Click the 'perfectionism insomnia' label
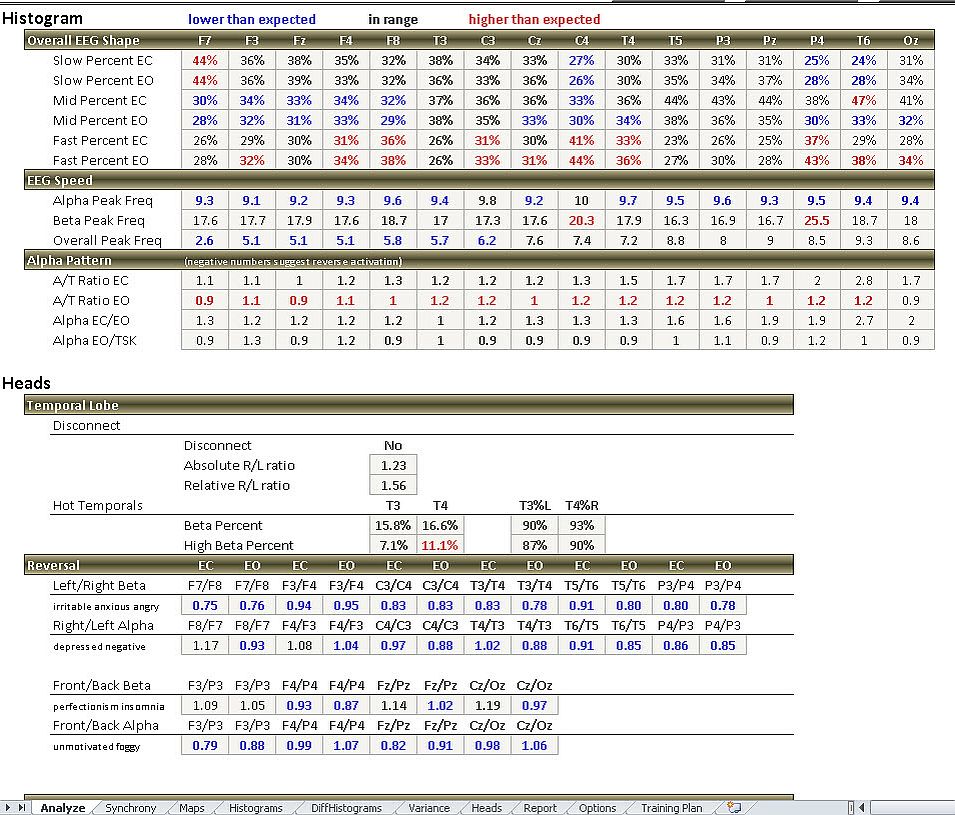 pyautogui.click(x=108, y=707)
